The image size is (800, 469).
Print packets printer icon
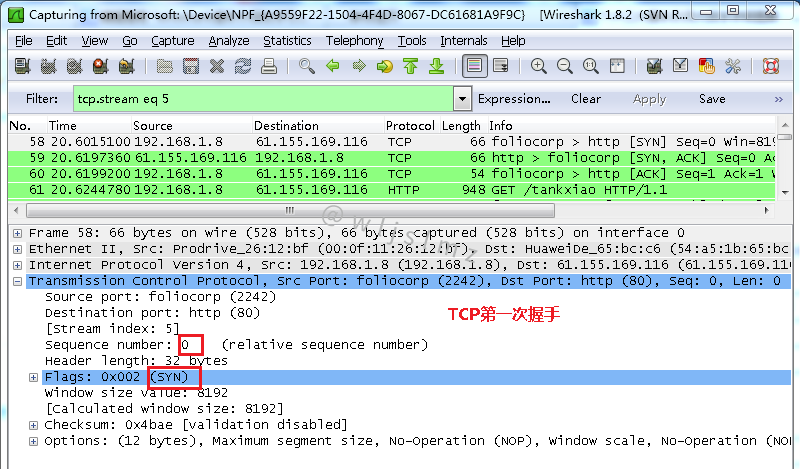pos(269,66)
